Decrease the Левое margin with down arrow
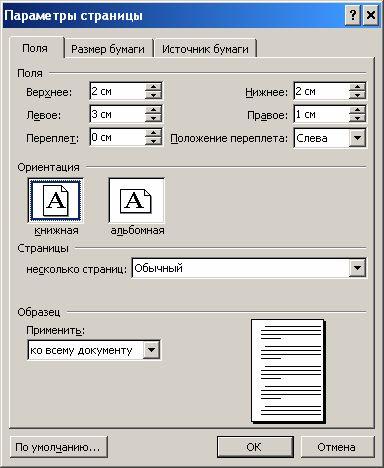 point(153,118)
